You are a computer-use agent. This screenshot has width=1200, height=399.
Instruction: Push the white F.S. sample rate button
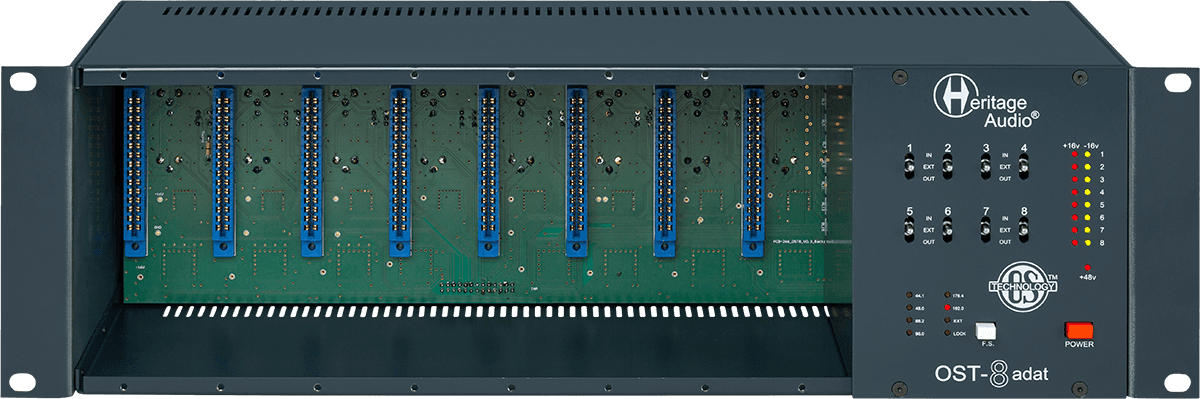[986, 330]
